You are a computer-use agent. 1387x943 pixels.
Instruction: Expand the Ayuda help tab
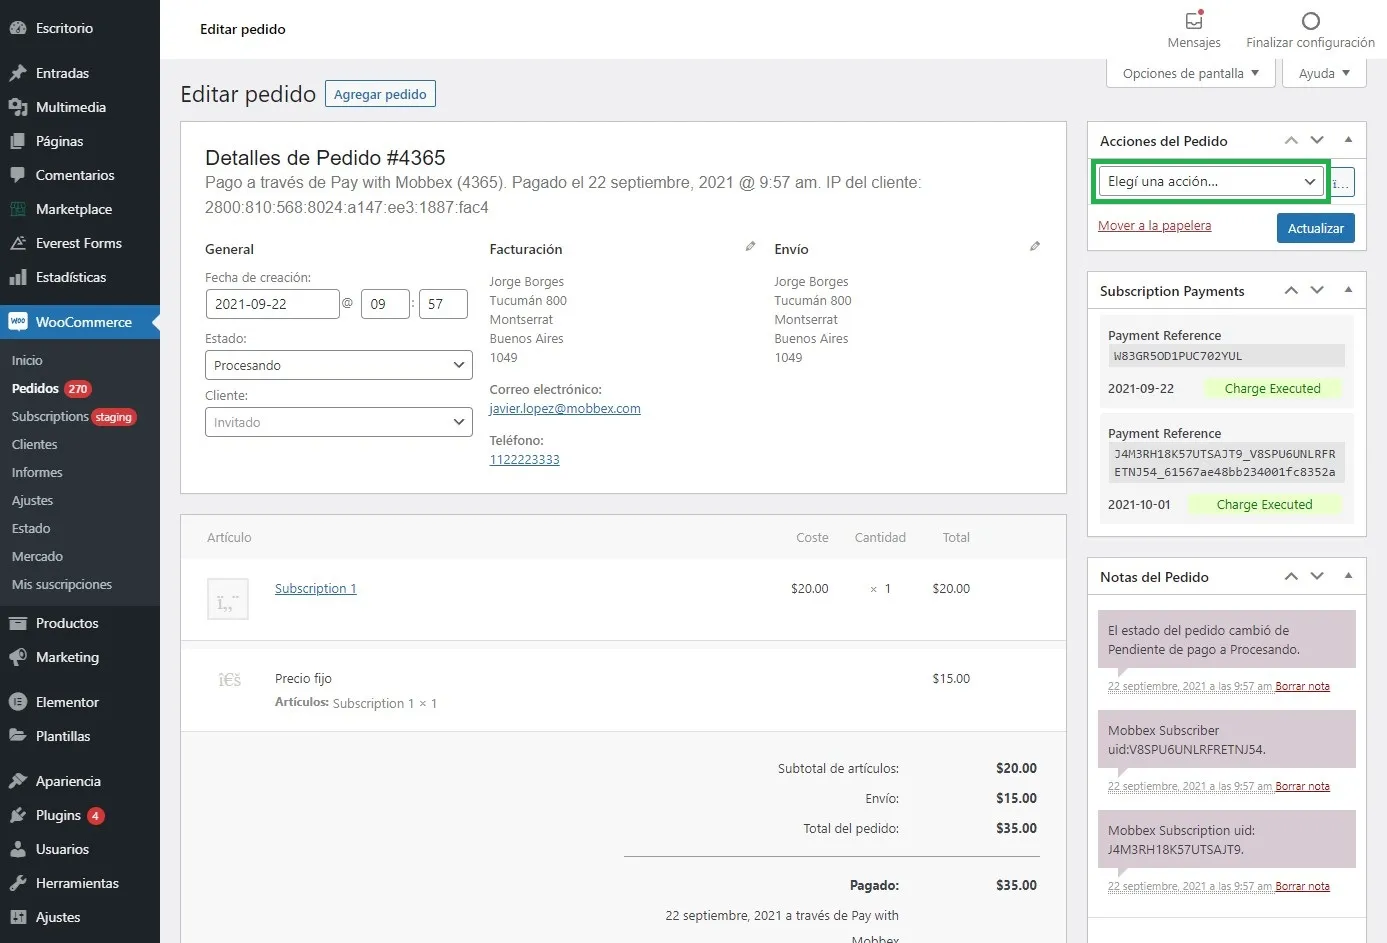click(1324, 73)
